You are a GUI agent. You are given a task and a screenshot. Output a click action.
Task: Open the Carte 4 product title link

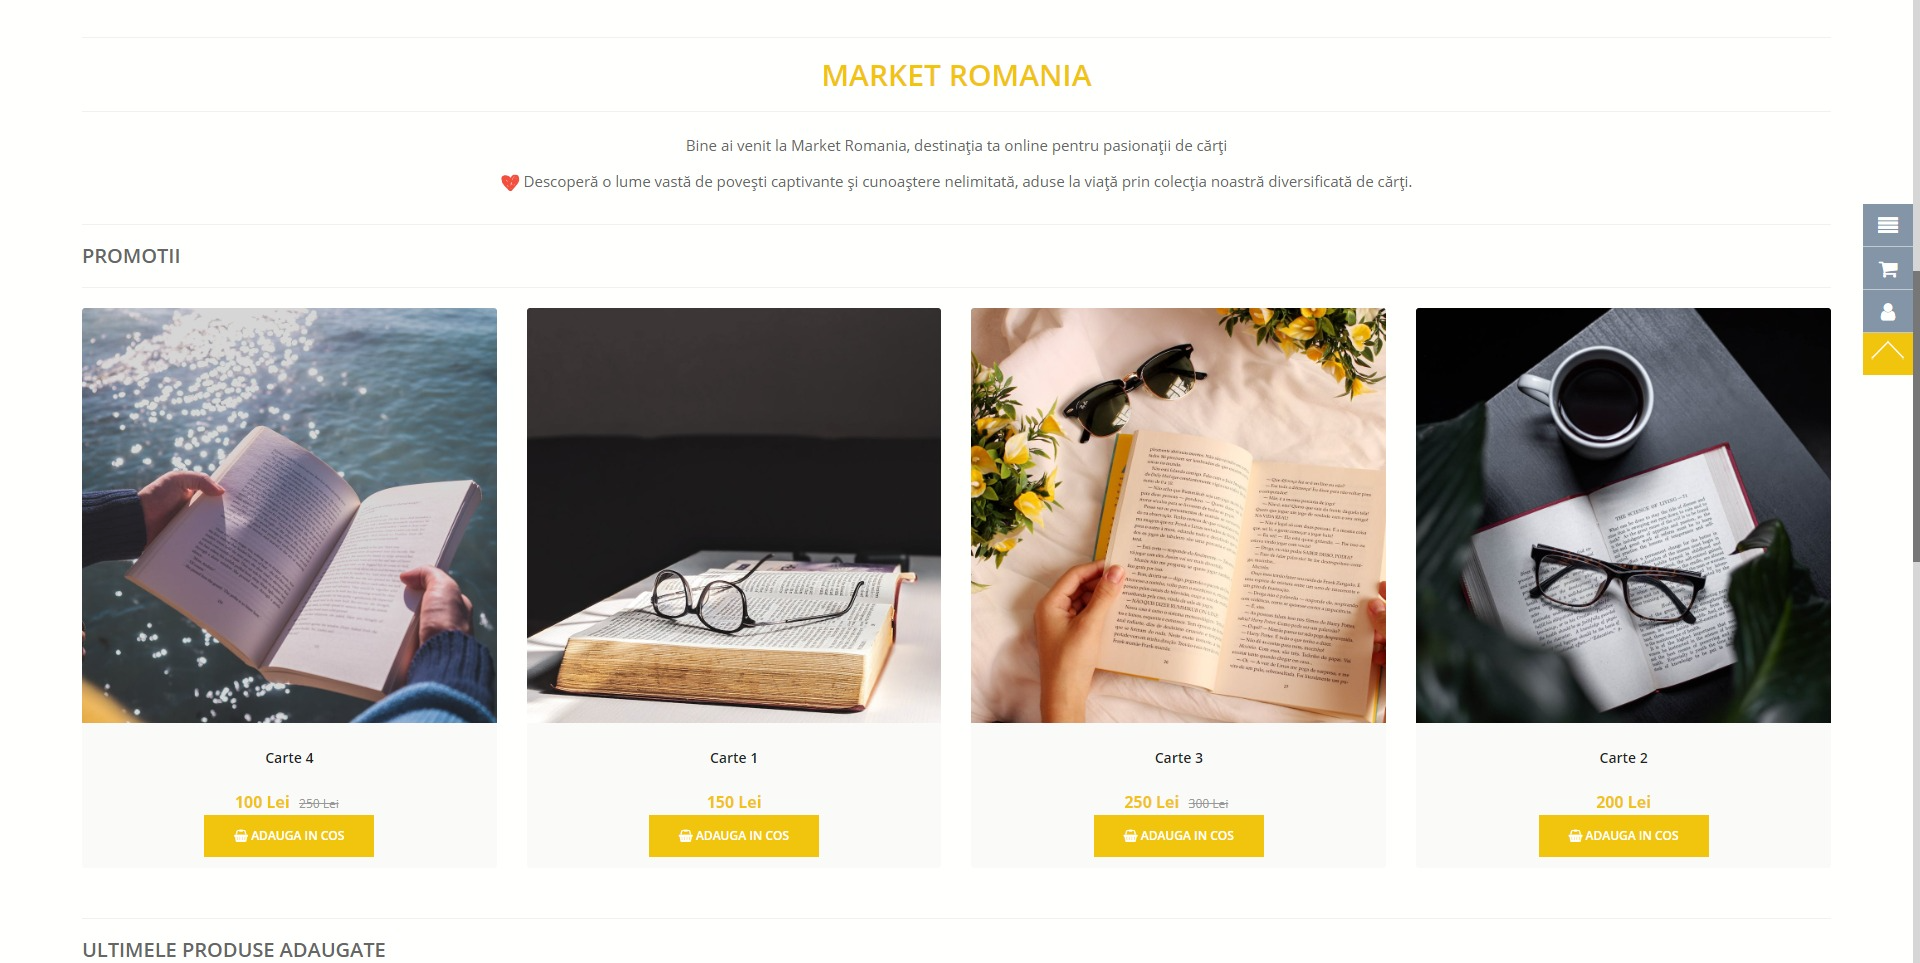point(289,758)
